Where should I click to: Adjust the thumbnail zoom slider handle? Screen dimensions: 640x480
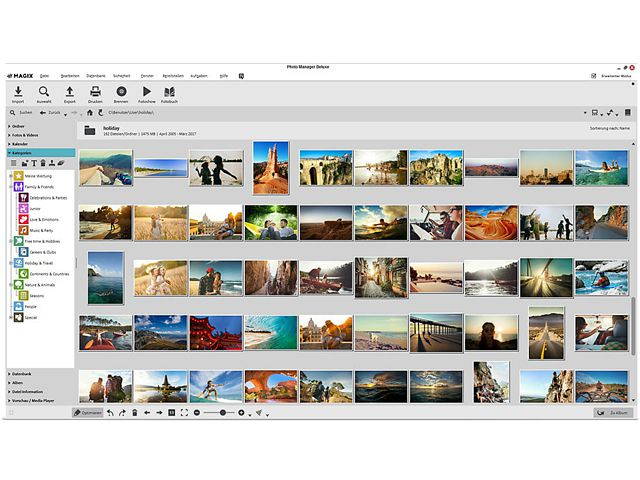(x=222, y=413)
